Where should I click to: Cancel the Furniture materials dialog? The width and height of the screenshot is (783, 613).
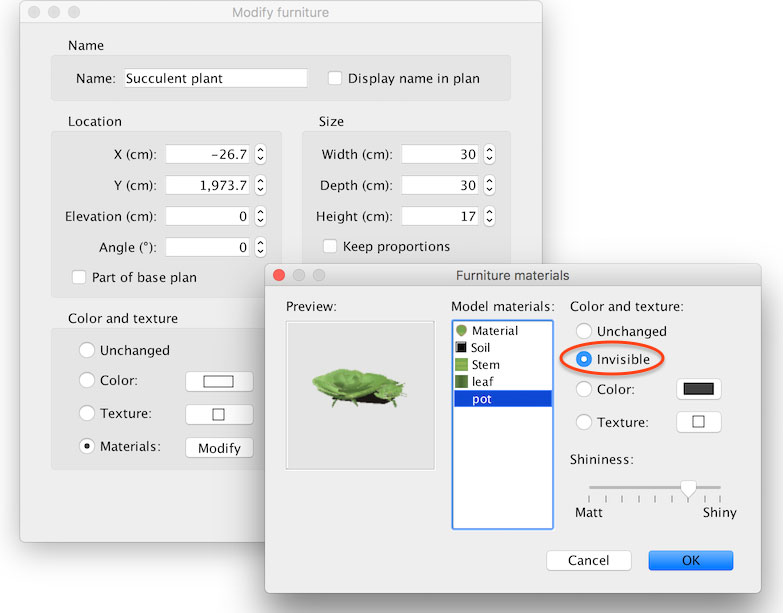click(x=588, y=561)
